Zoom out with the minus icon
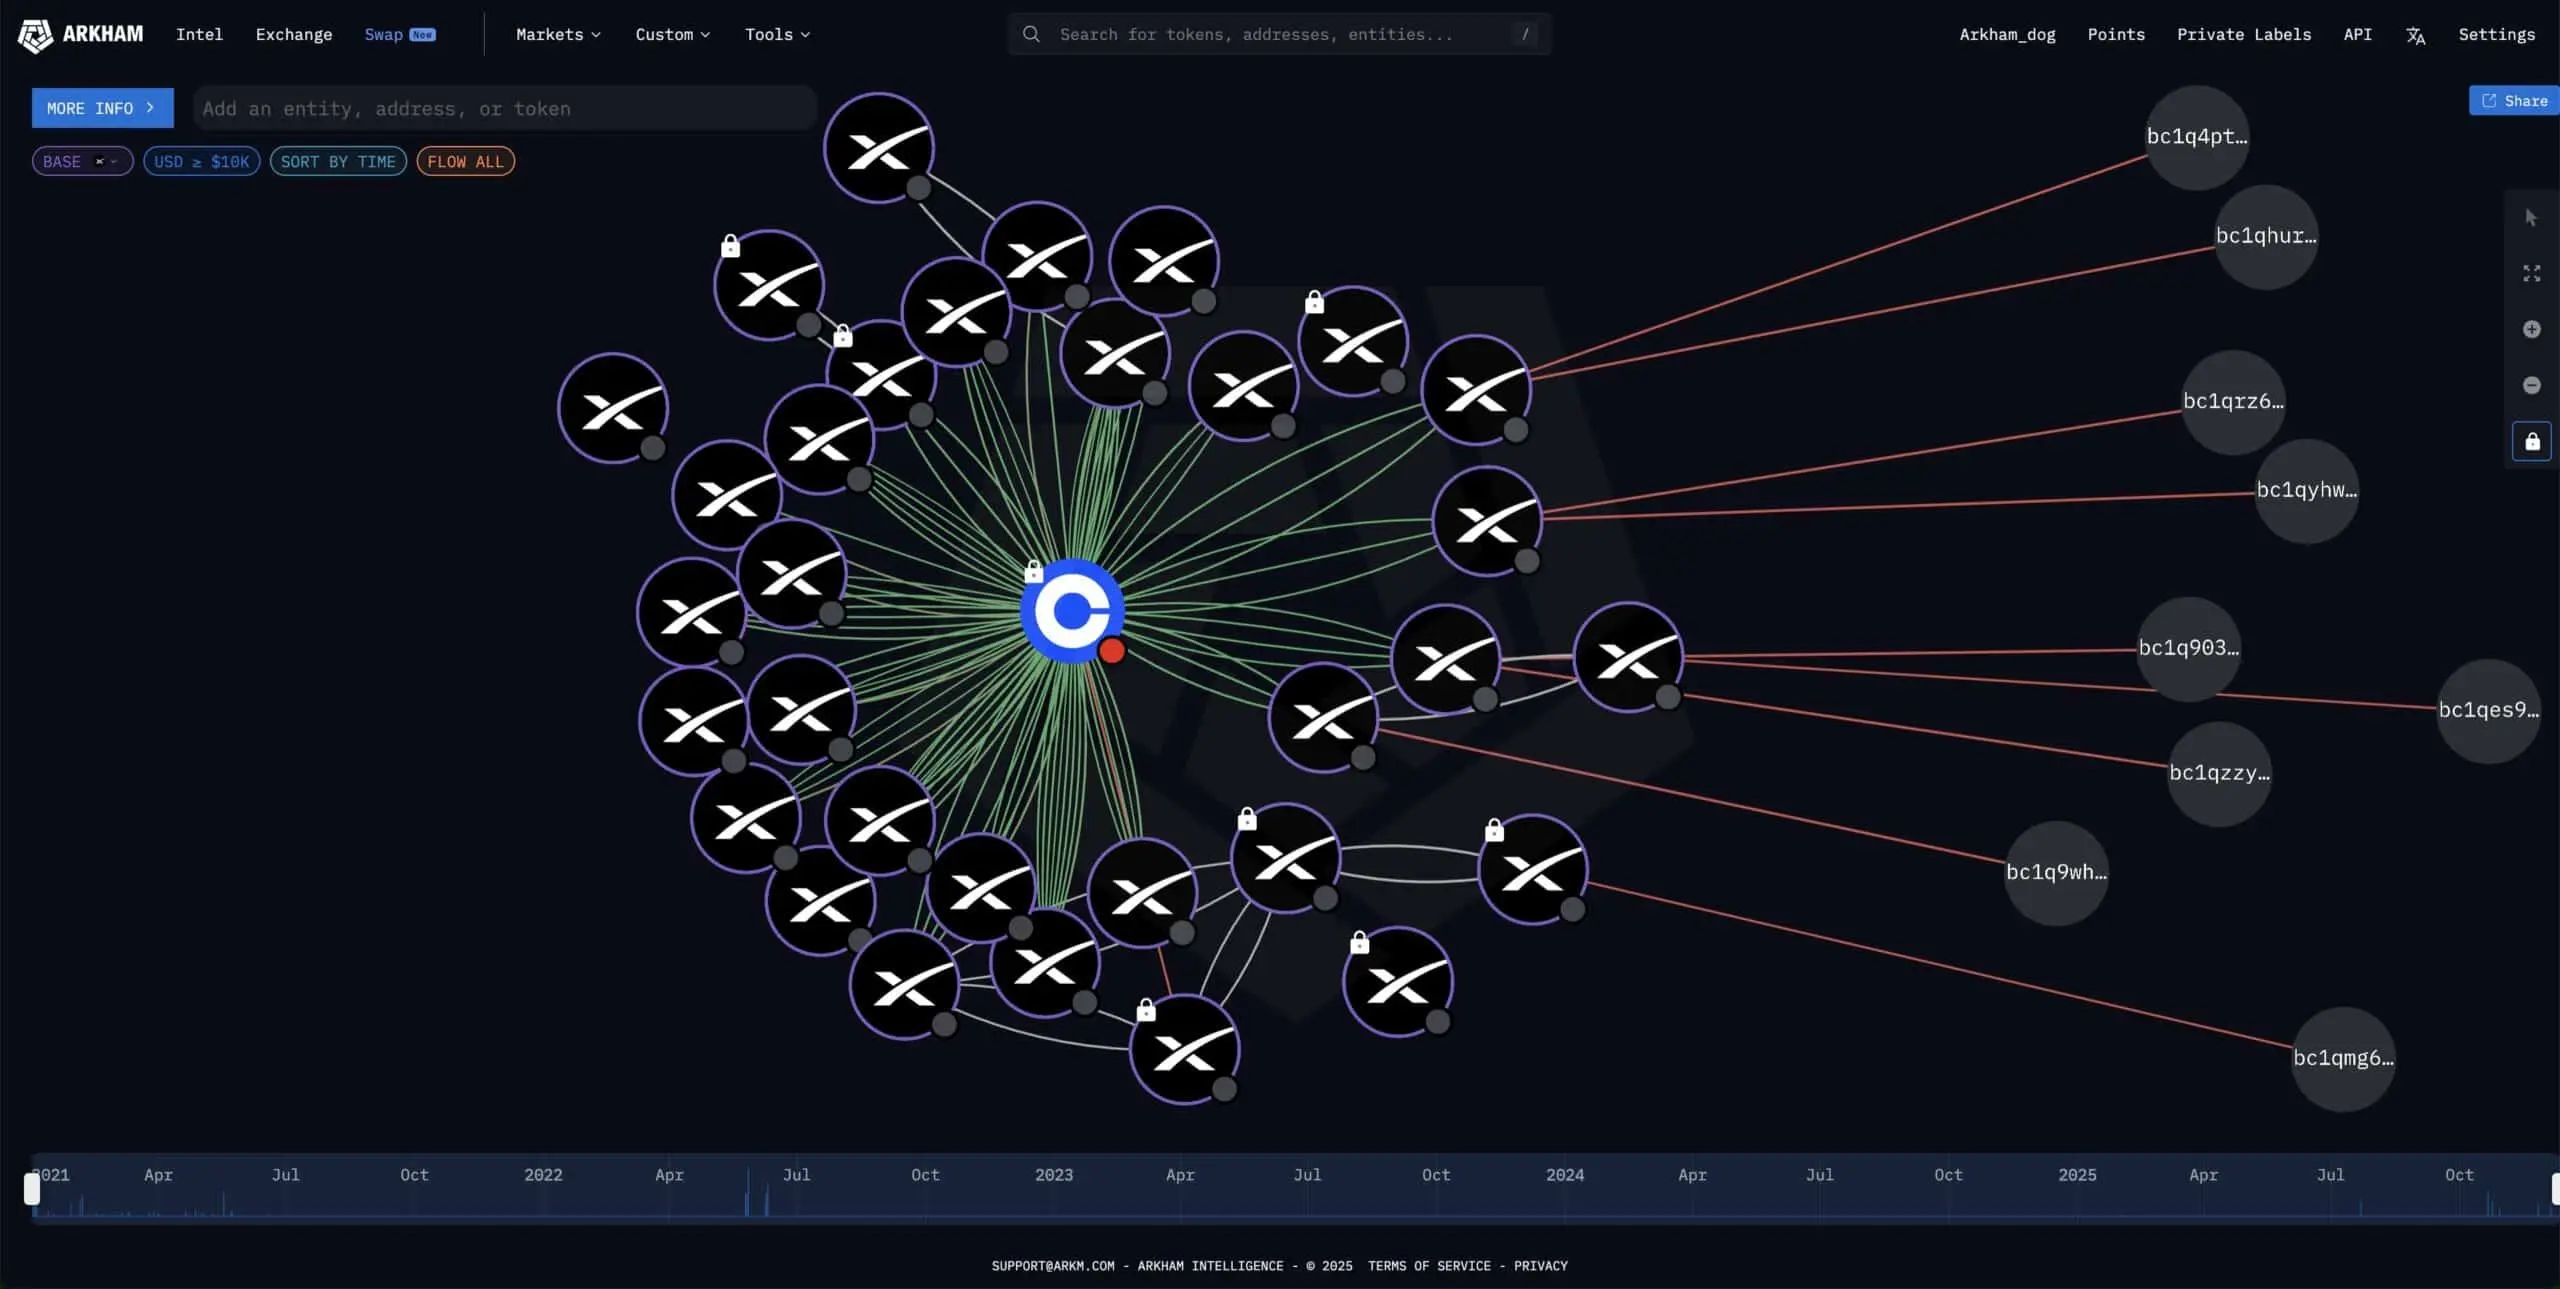The height and width of the screenshot is (1289, 2560). (x=2531, y=385)
